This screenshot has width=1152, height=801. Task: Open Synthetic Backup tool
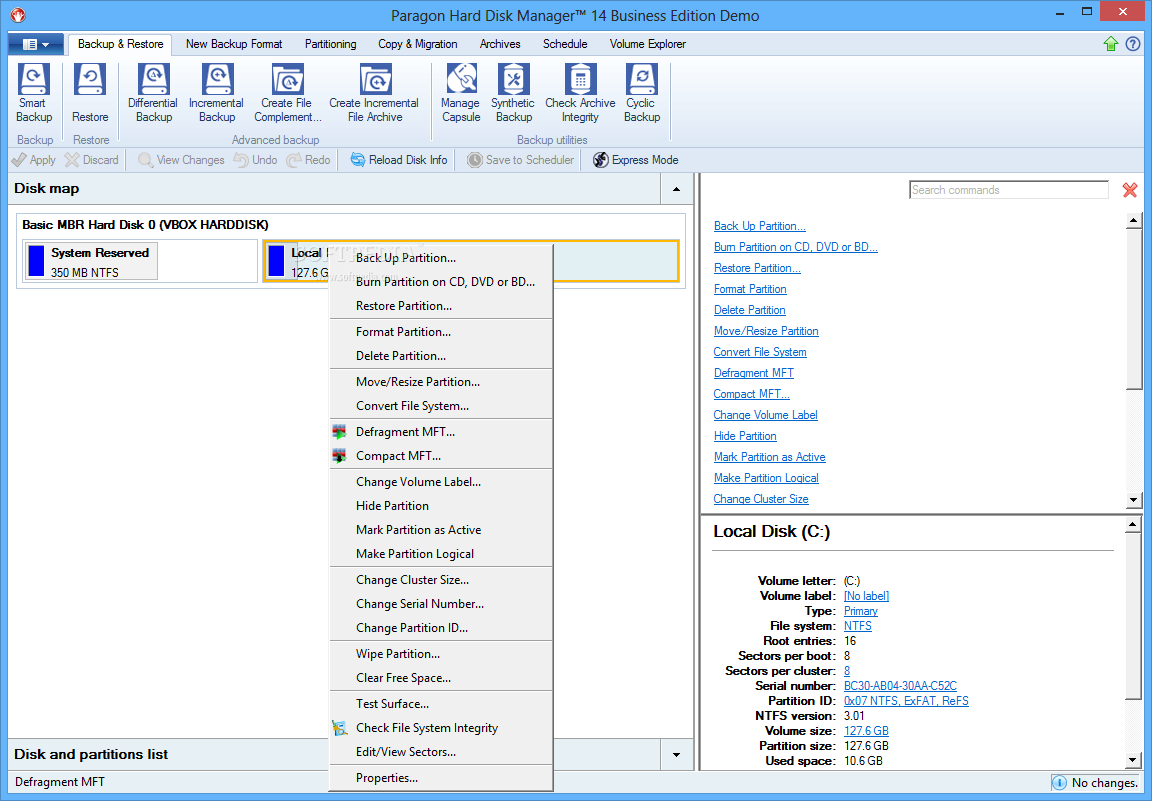pos(514,93)
